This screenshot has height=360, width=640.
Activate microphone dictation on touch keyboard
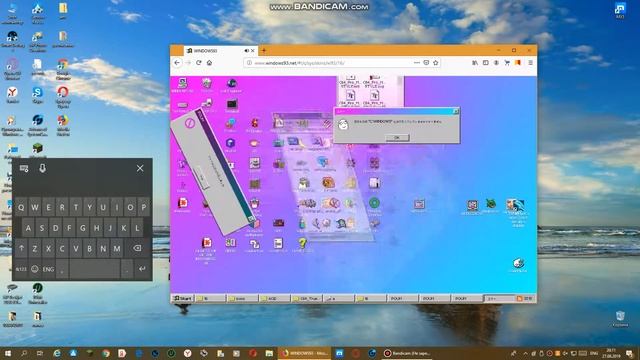coord(42,168)
